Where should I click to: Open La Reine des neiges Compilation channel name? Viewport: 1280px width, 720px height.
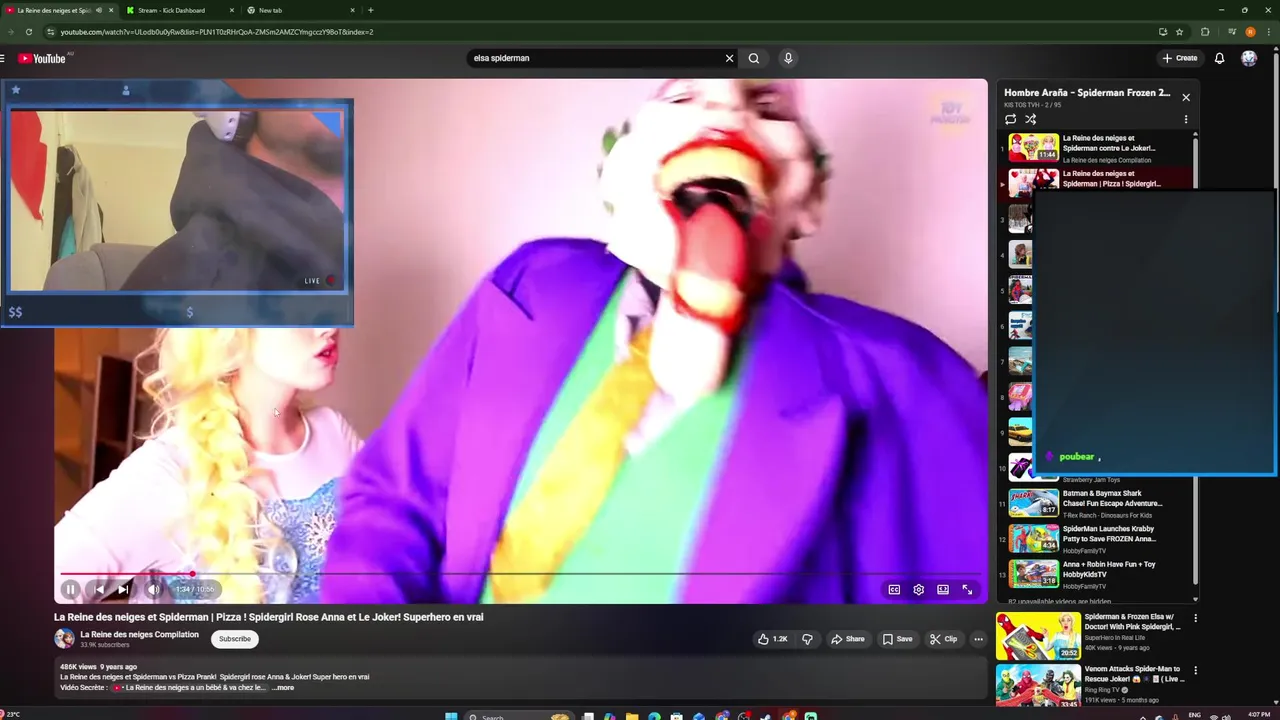pos(139,634)
